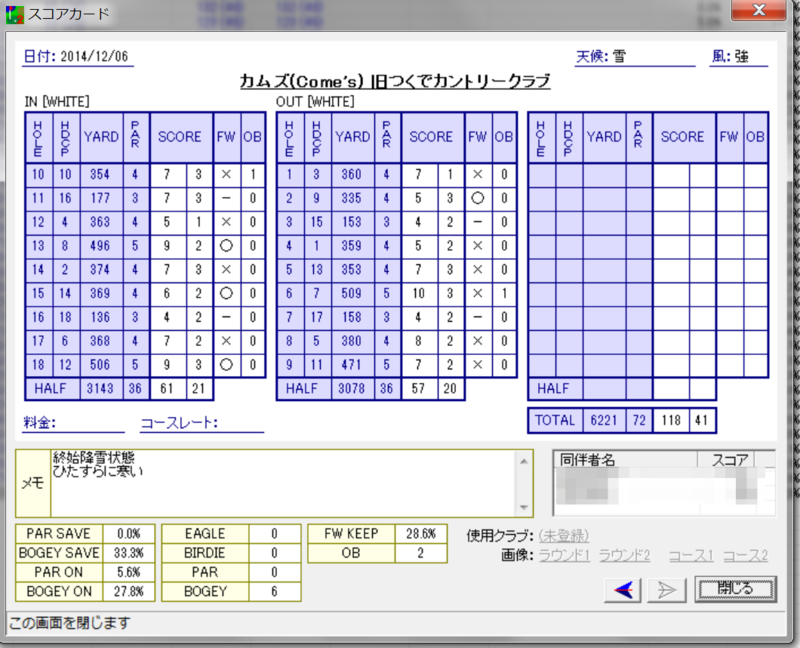Click OUT half score 57

click(x=419, y=389)
